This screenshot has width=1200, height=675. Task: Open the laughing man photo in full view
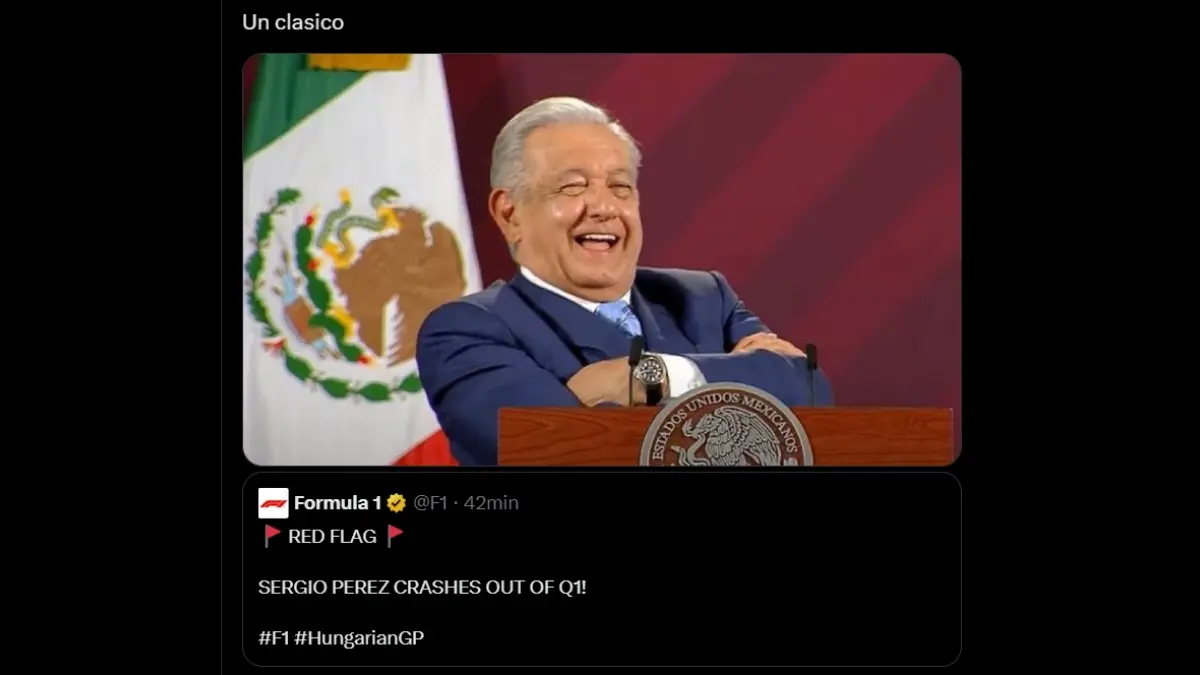coord(601,259)
